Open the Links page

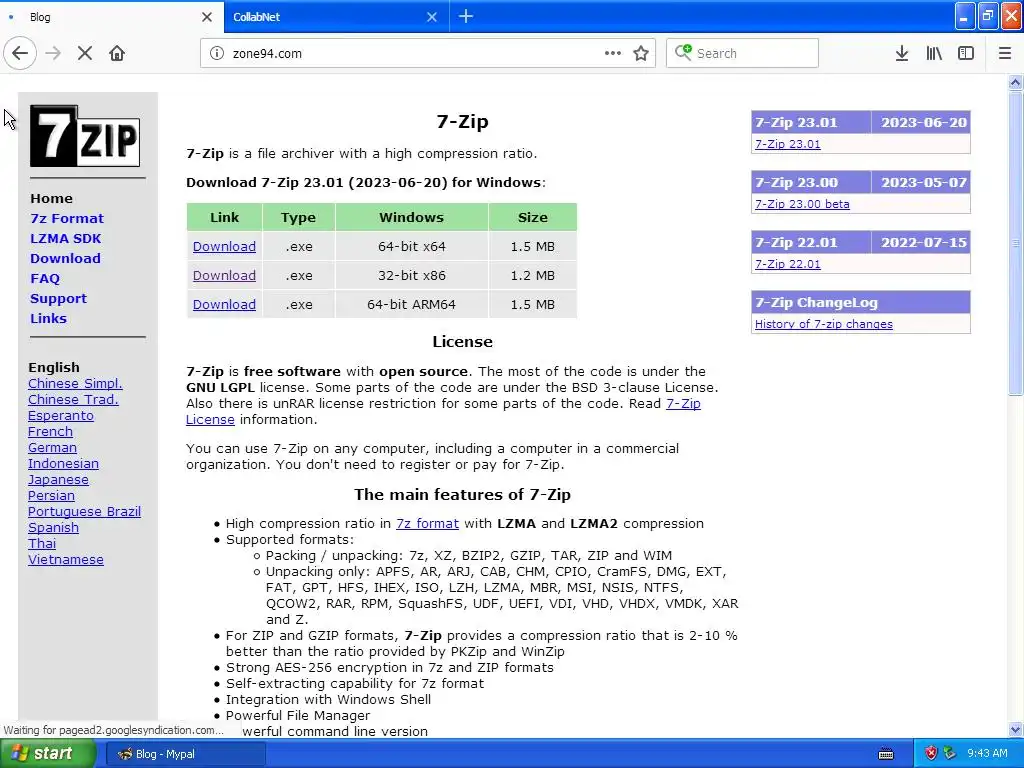coord(48,319)
